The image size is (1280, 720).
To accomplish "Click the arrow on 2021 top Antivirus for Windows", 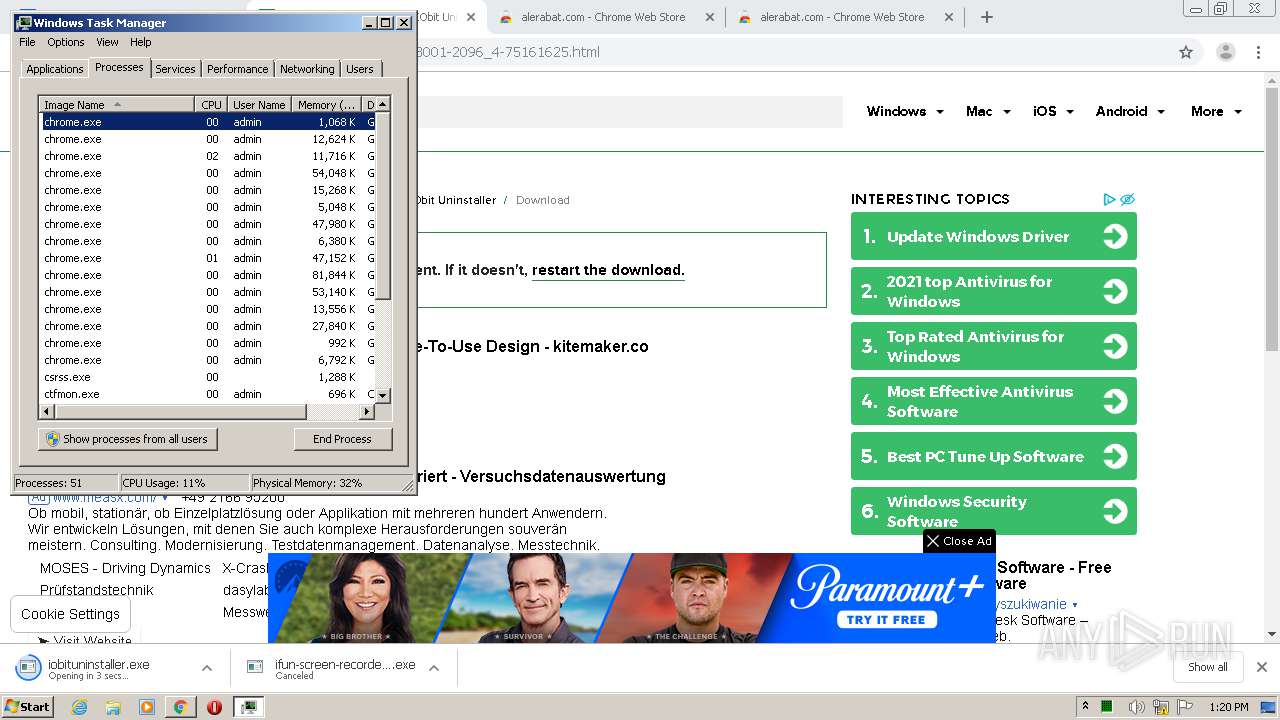I will [x=1115, y=291].
